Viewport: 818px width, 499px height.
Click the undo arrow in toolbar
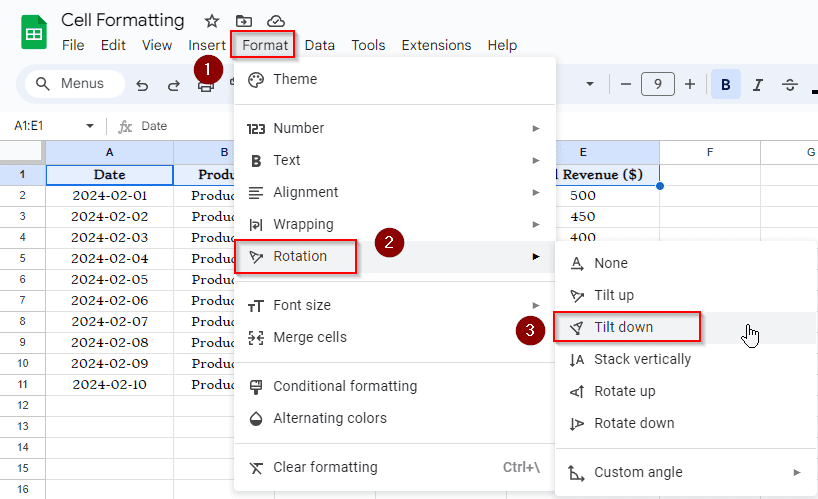click(x=142, y=85)
